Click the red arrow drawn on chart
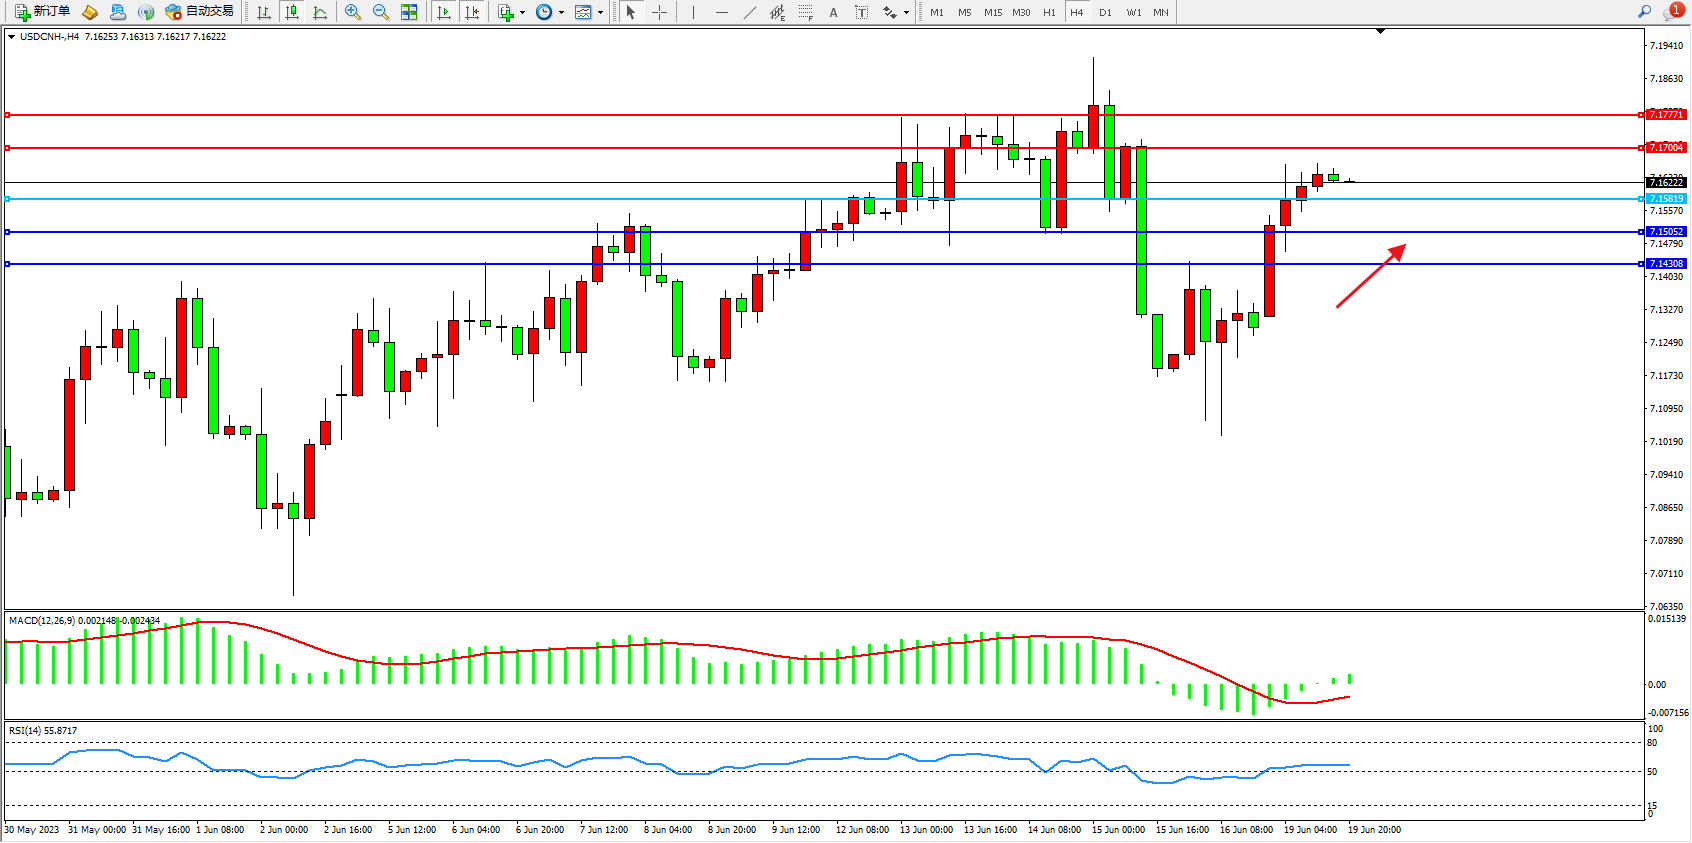 click(1371, 276)
